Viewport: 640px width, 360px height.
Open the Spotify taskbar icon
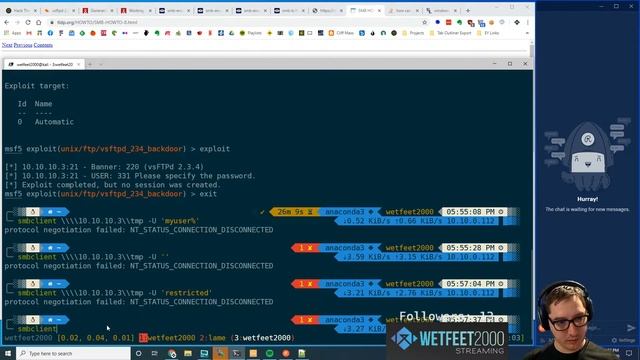269,353
